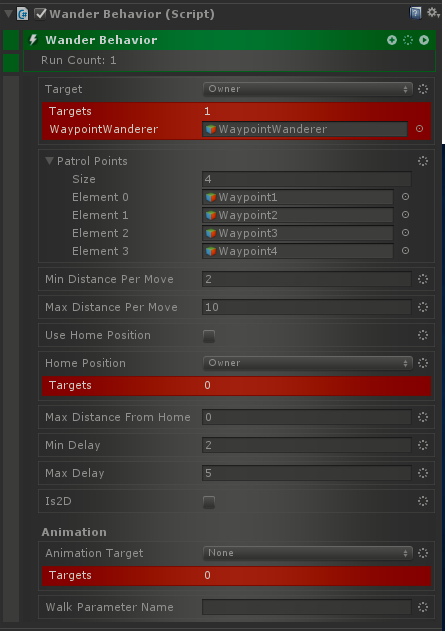
Task: Click the dotted circle icon next to Min Delay
Action: pos(423,445)
